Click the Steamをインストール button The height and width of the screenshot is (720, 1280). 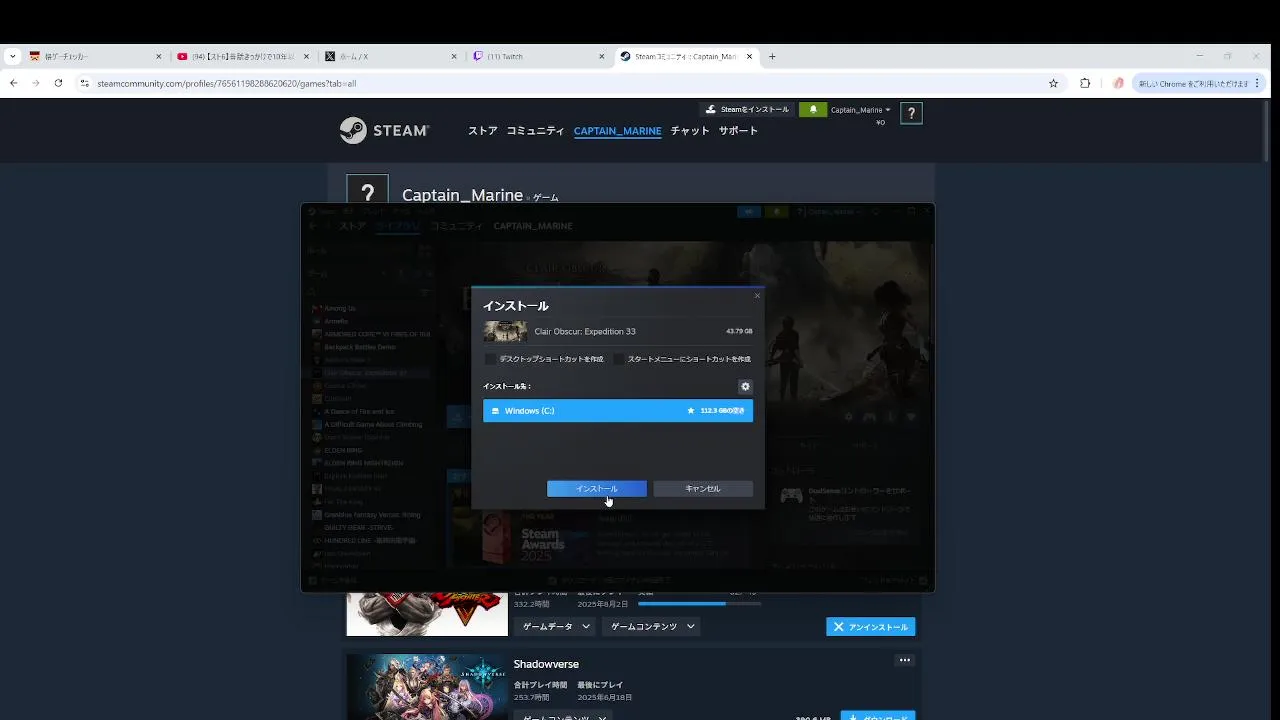coord(747,110)
